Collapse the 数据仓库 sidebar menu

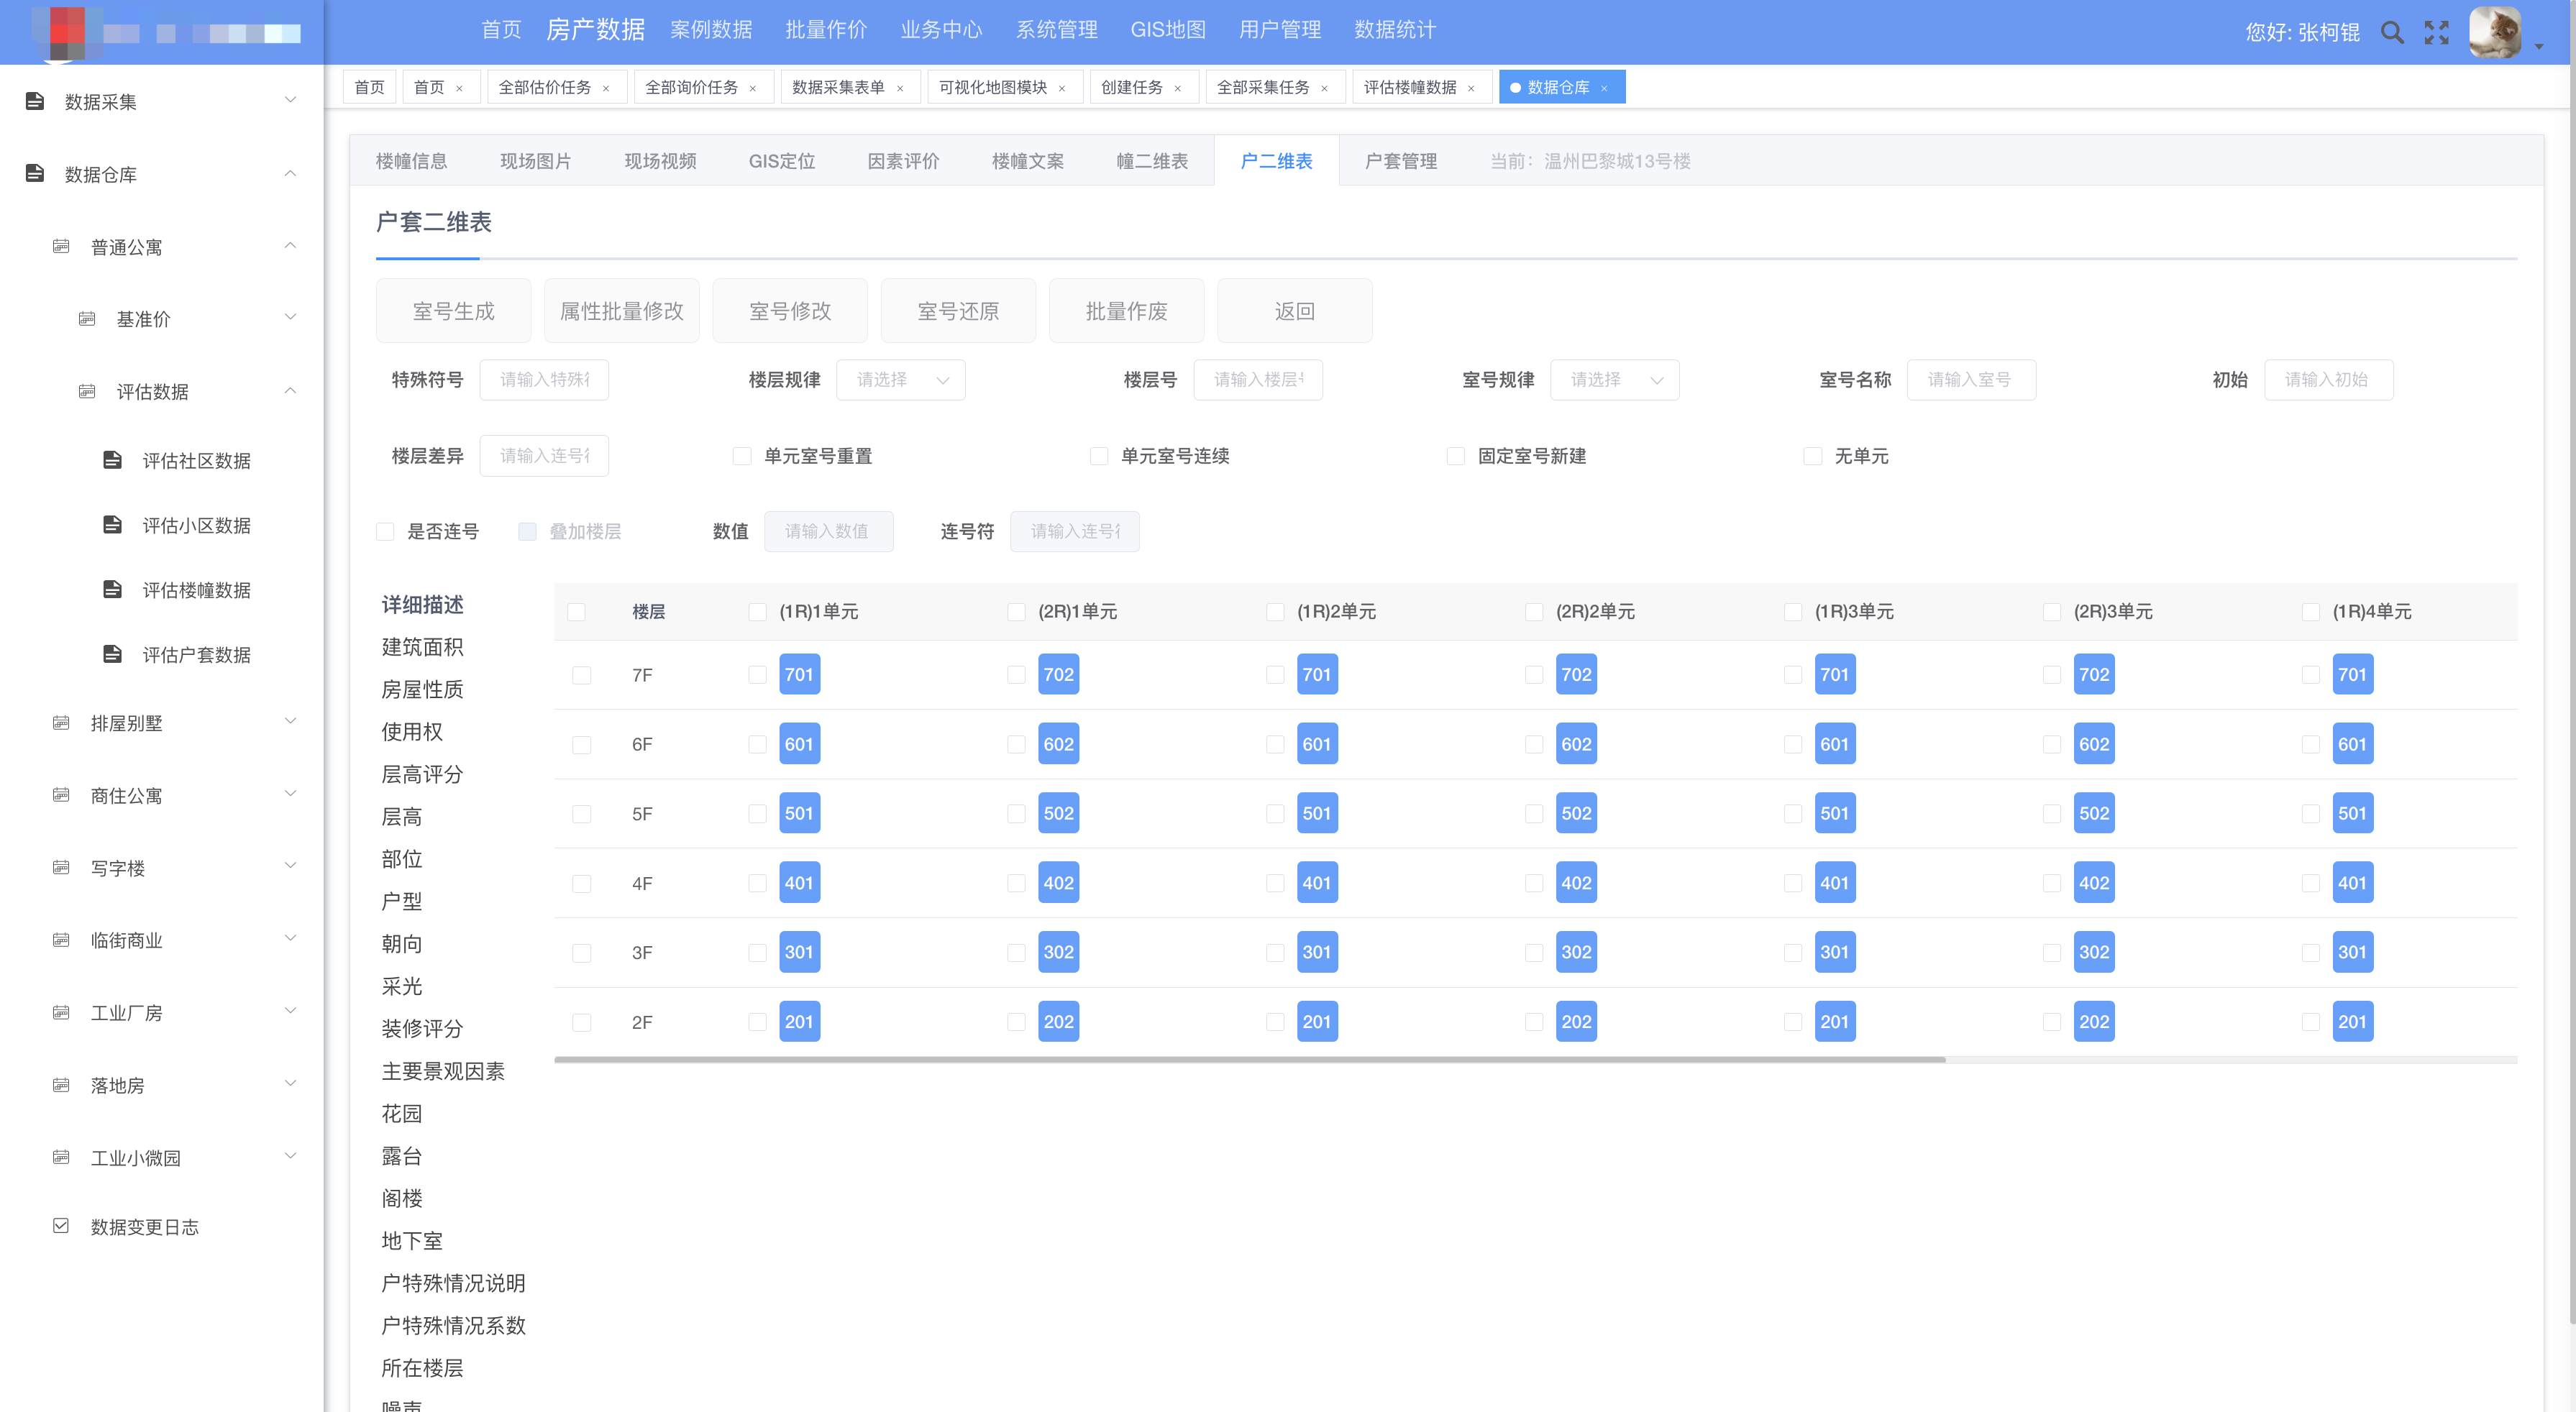[x=291, y=173]
